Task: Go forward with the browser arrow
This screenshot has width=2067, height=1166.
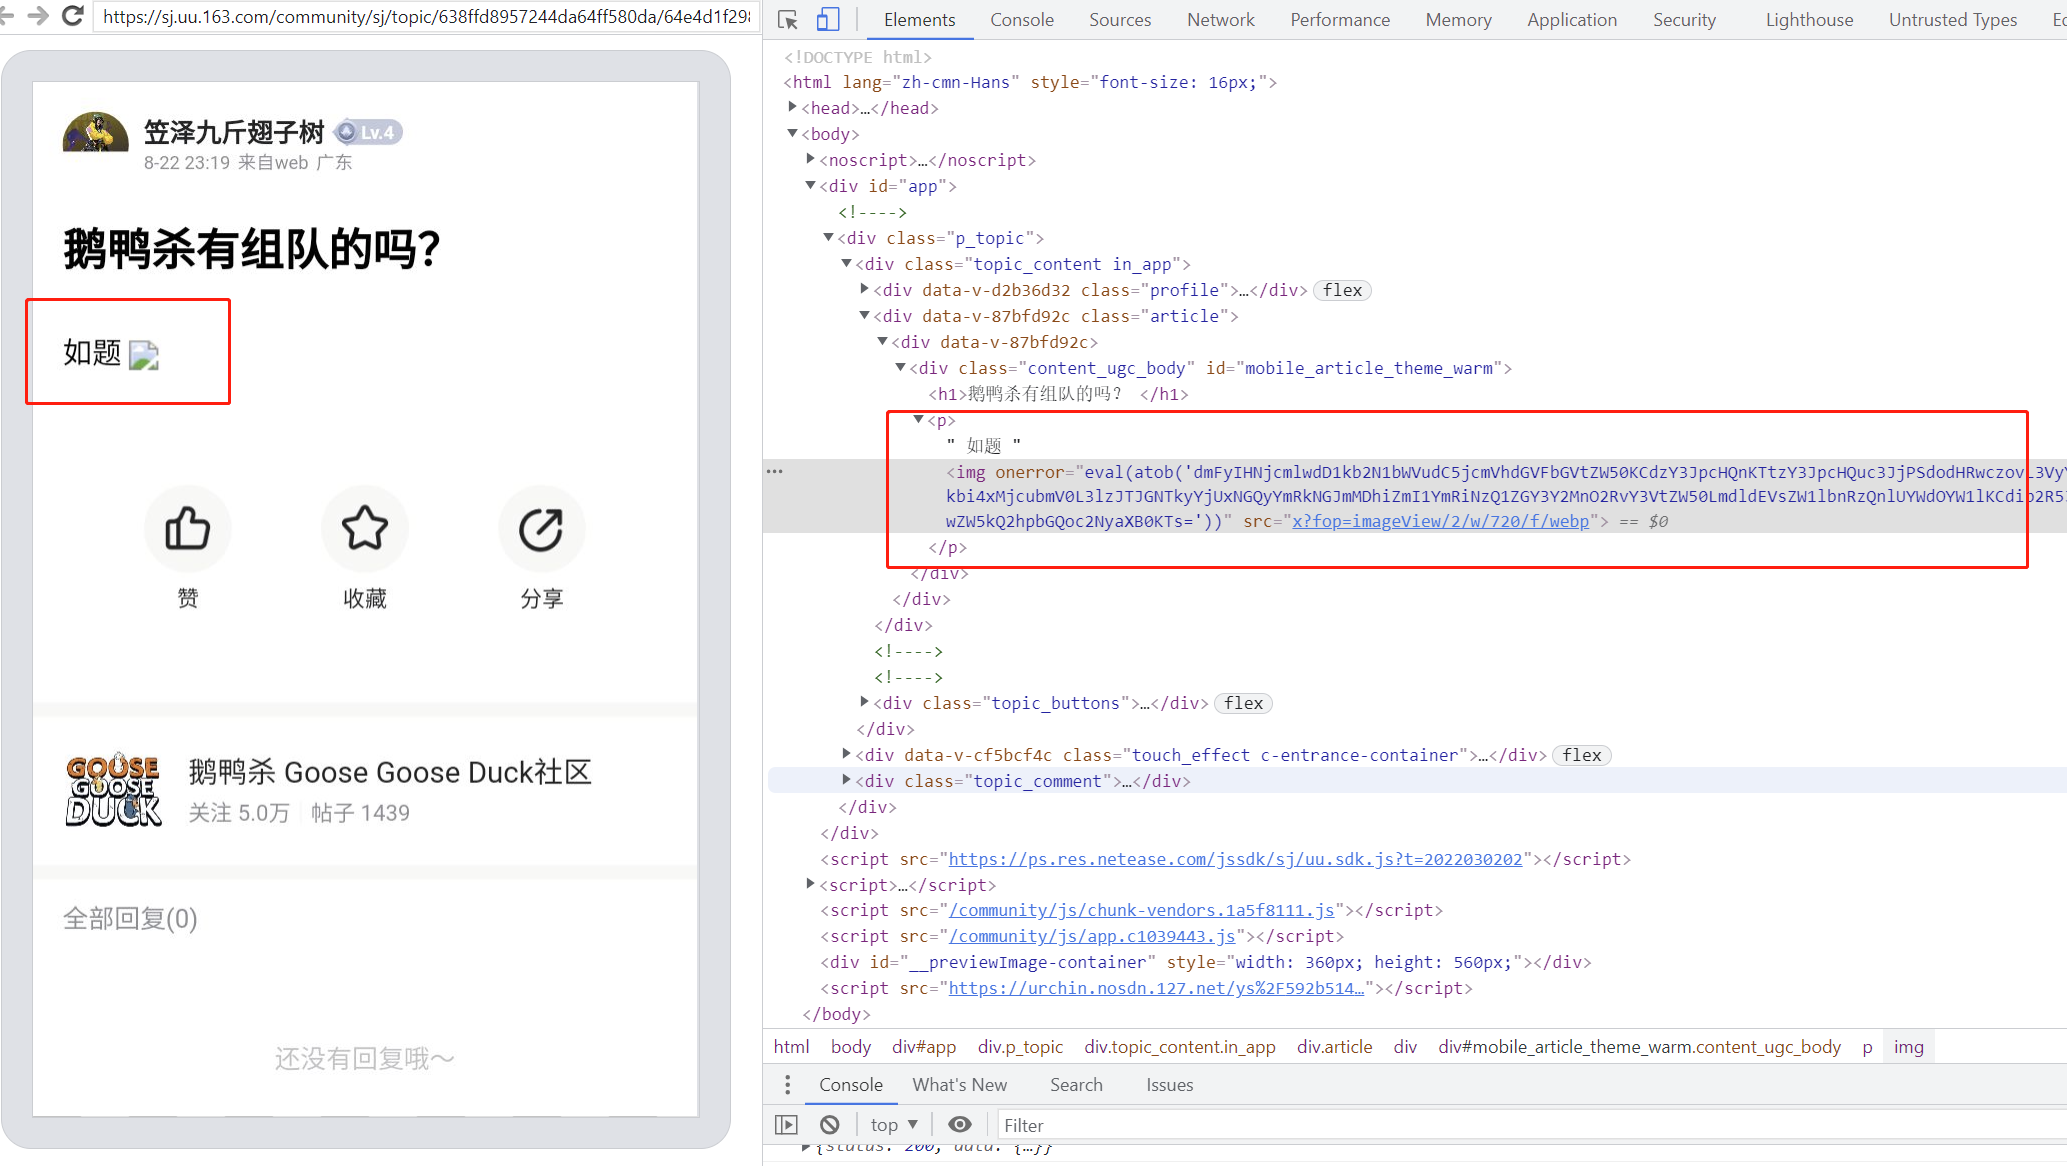Action: click(x=38, y=16)
